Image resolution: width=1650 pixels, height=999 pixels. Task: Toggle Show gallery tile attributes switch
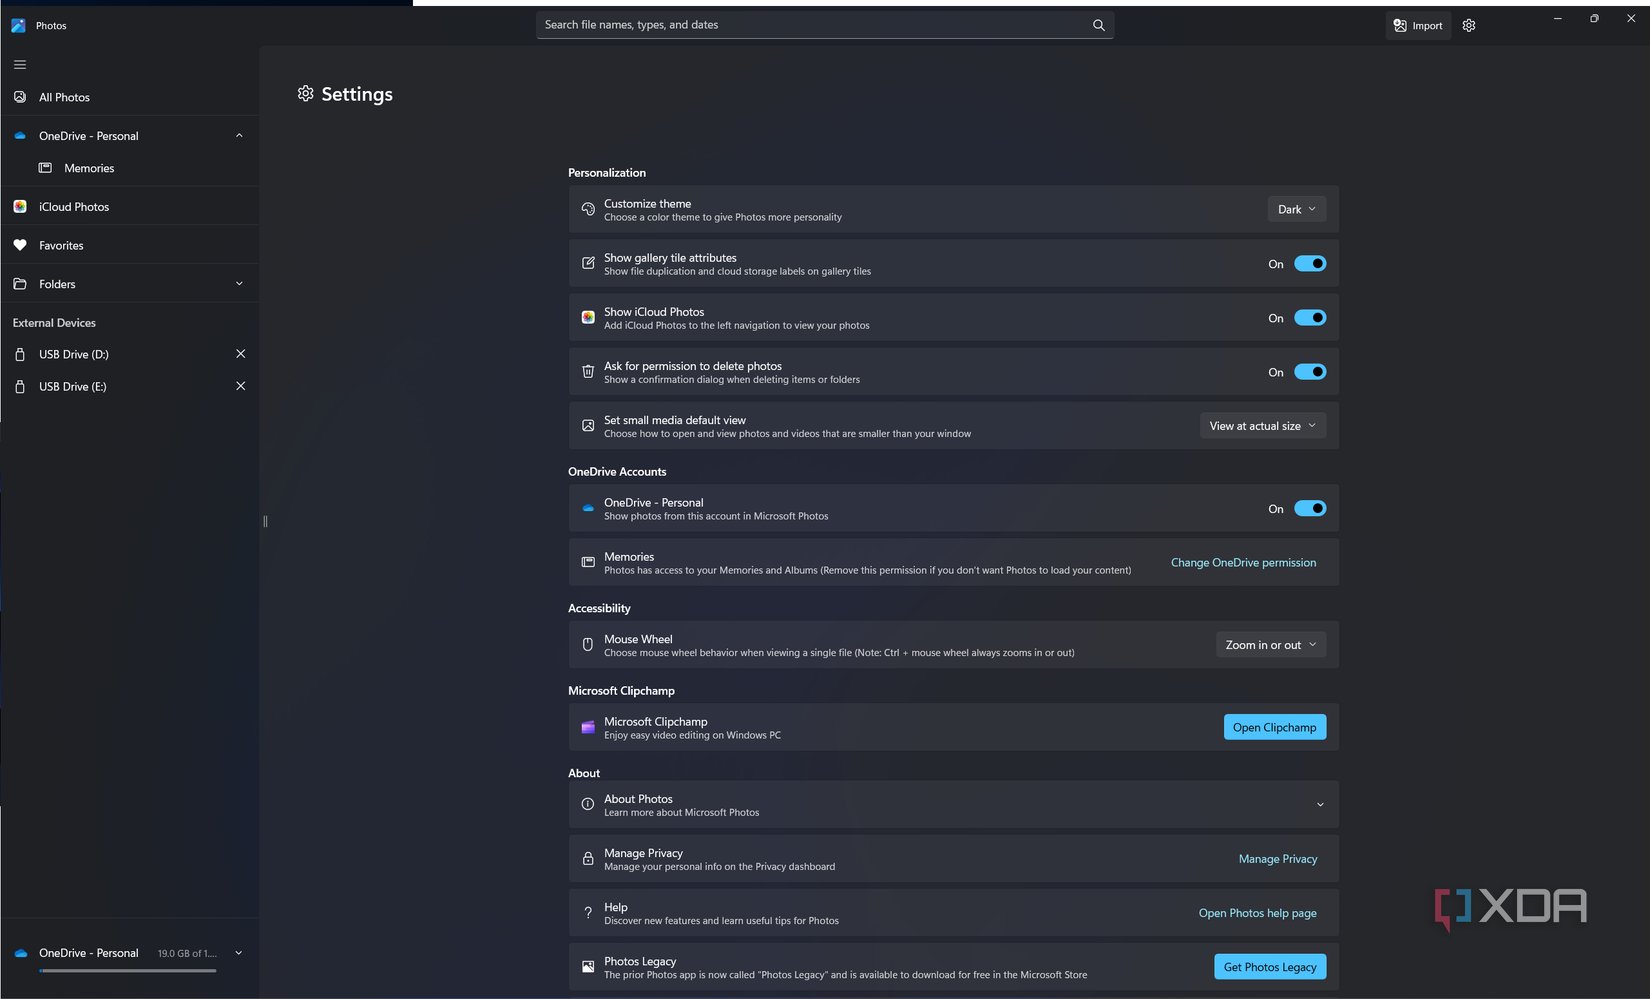(x=1310, y=264)
